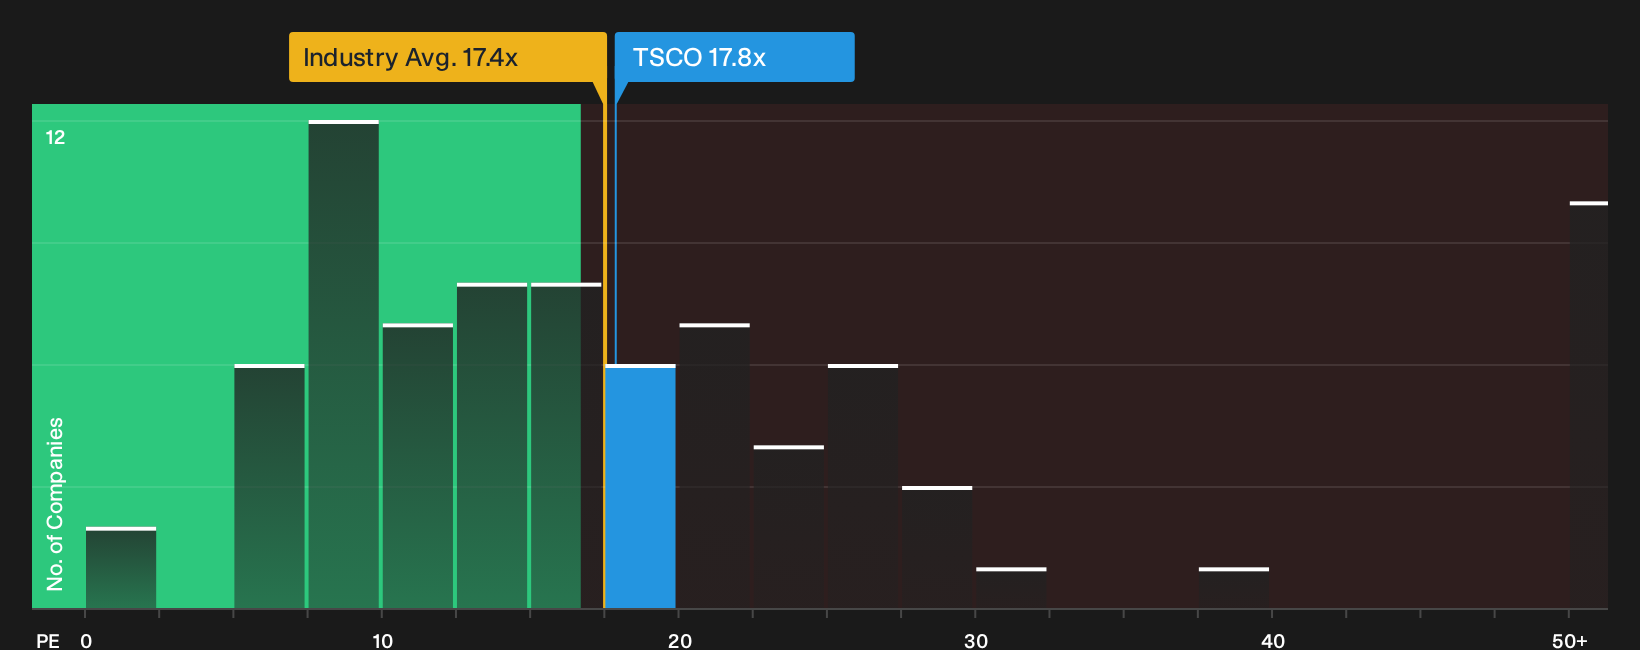Select the small bar near PE 40
The height and width of the screenshot is (650, 1640).
coord(1234,588)
